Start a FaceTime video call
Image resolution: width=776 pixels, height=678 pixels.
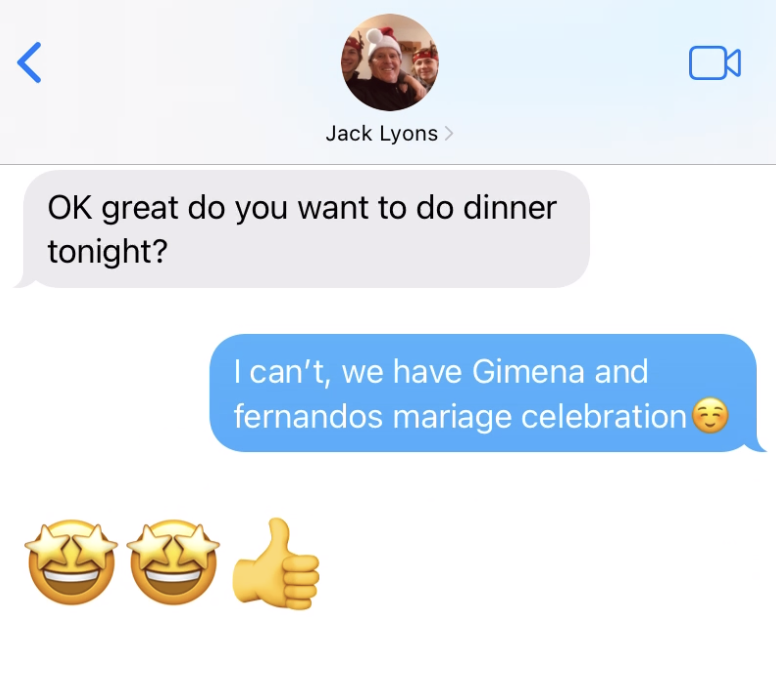coord(715,63)
